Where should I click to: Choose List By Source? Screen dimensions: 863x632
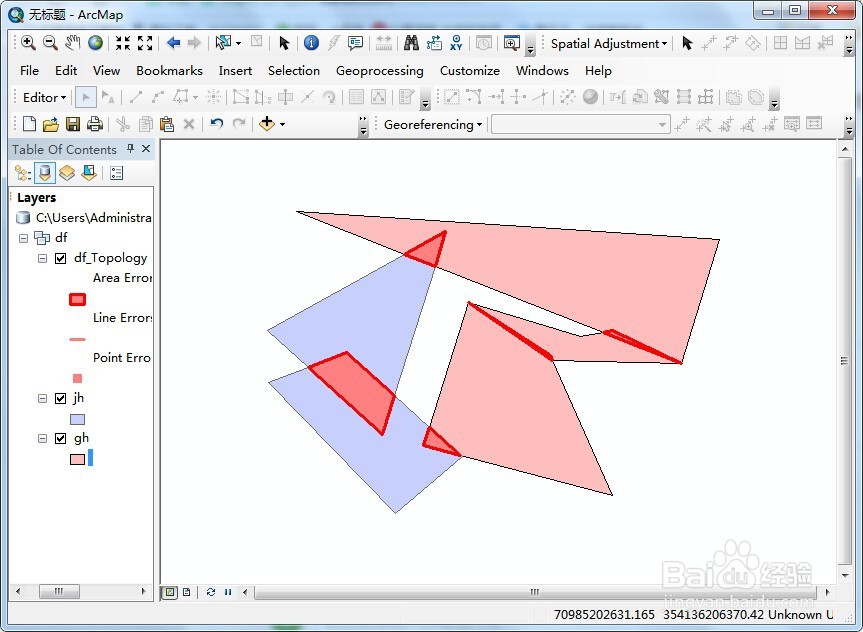click(45, 173)
